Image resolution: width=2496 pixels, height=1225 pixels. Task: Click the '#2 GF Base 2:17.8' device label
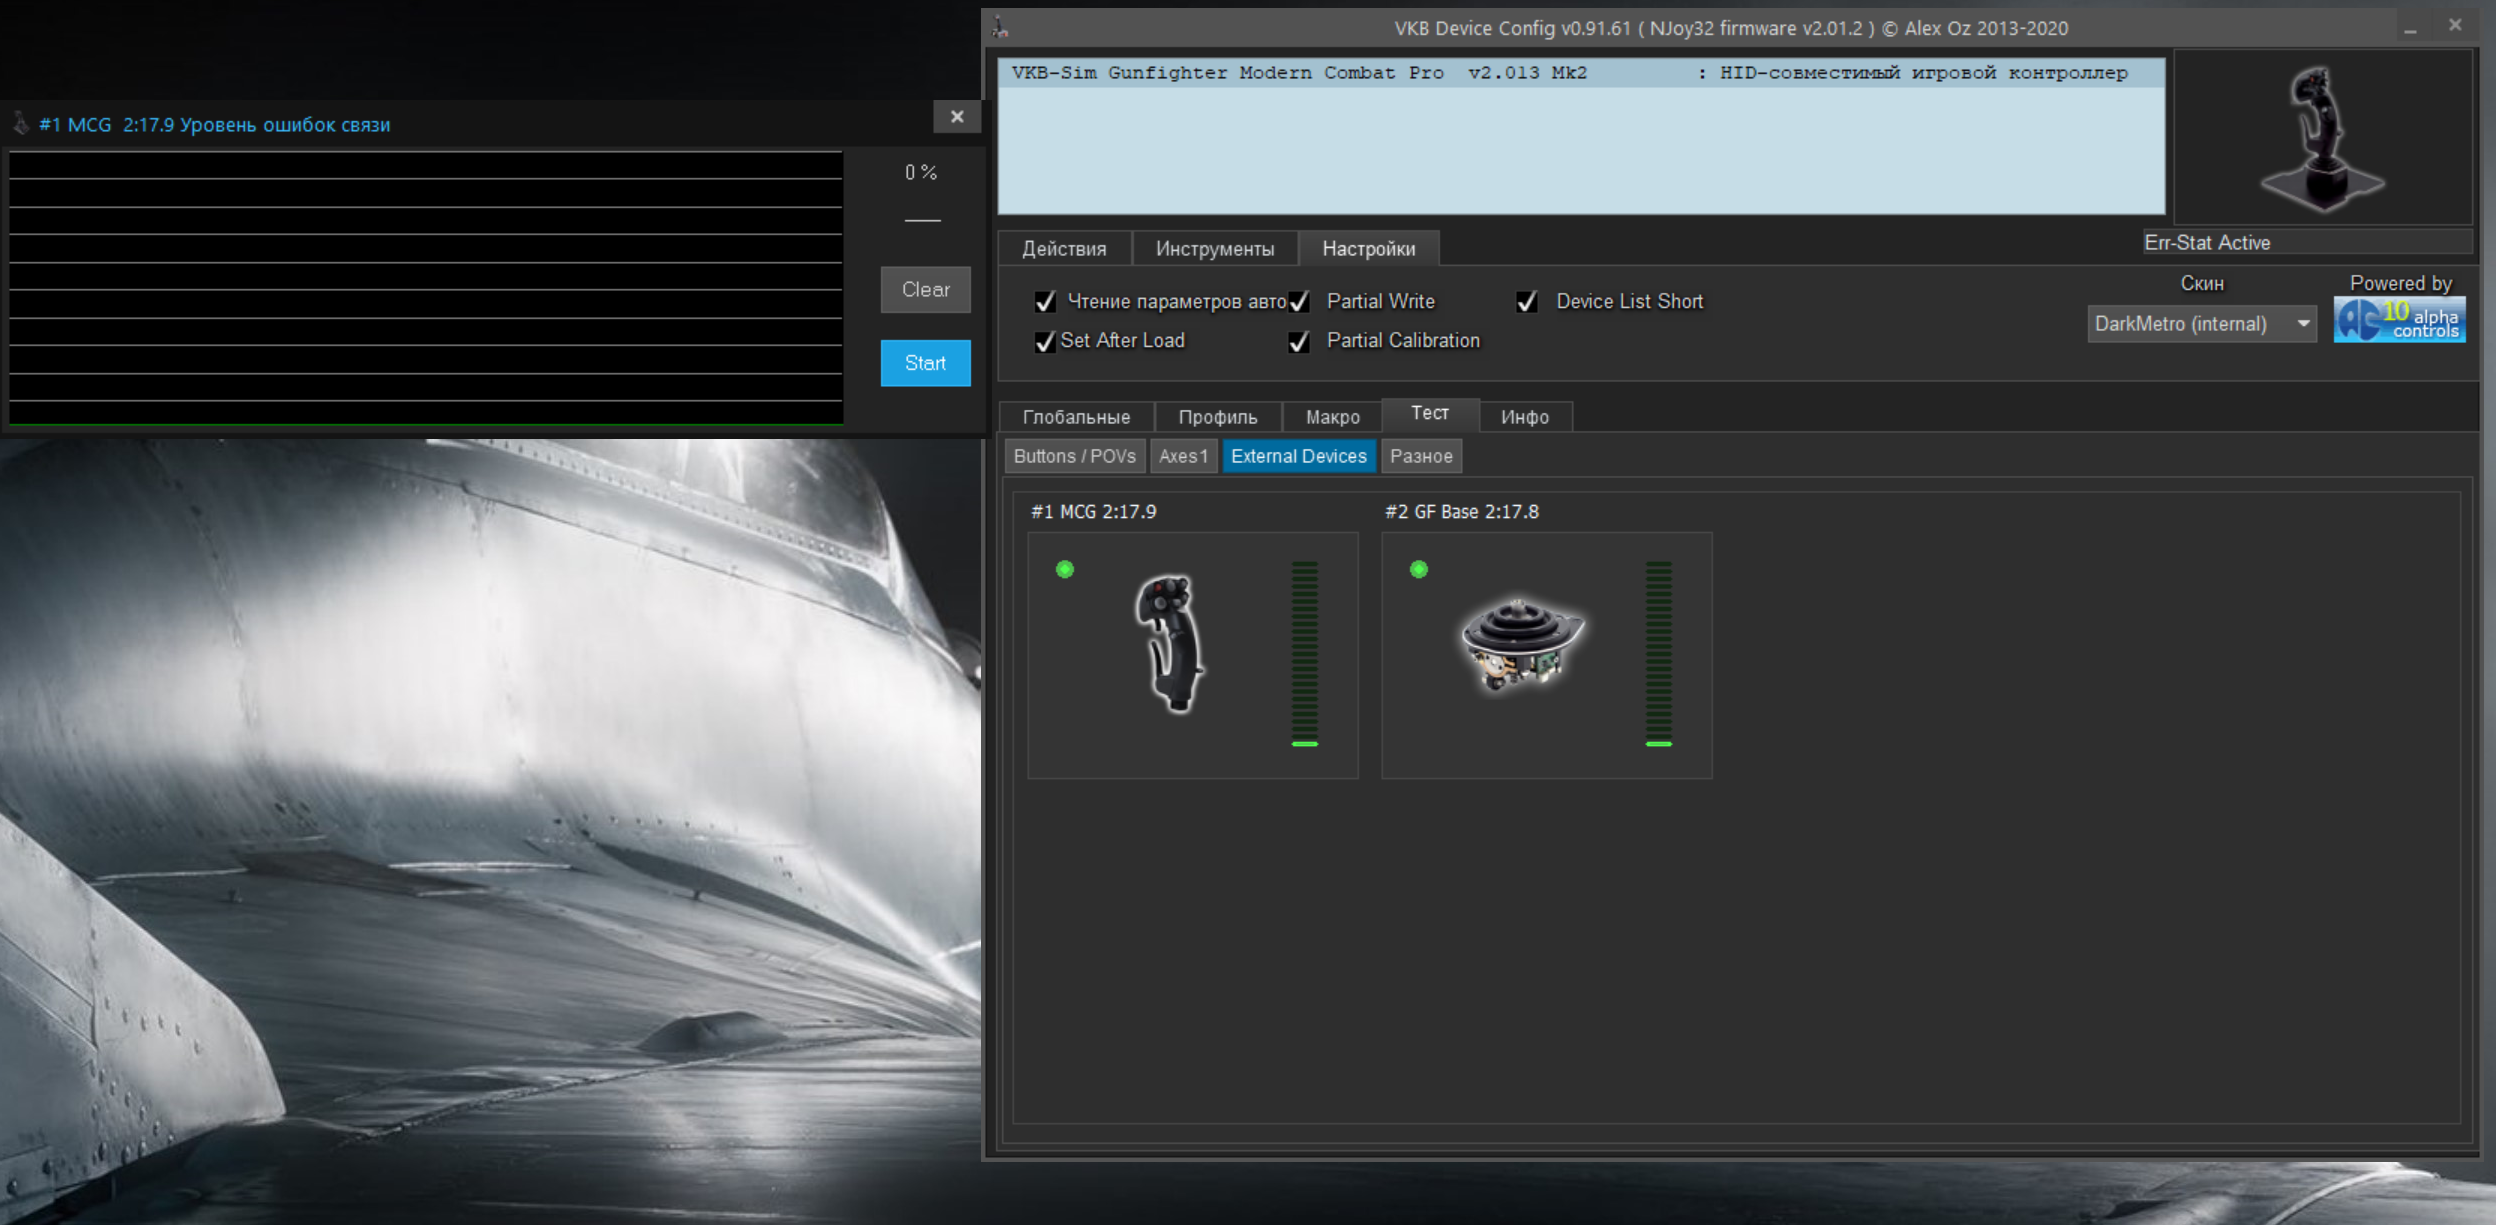point(1462,512)
